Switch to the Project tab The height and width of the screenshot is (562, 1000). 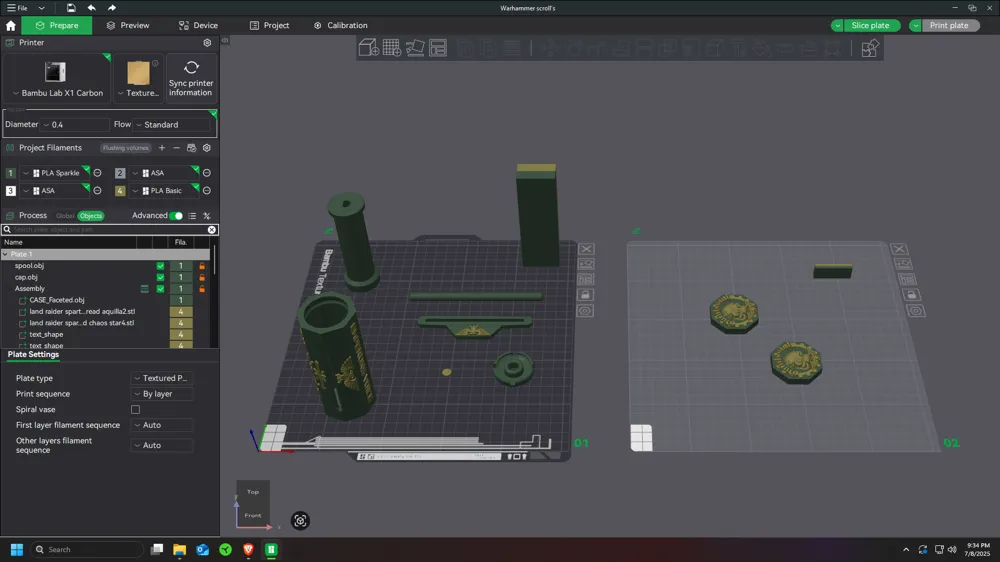pyautogui.click(x=269, y=26)
